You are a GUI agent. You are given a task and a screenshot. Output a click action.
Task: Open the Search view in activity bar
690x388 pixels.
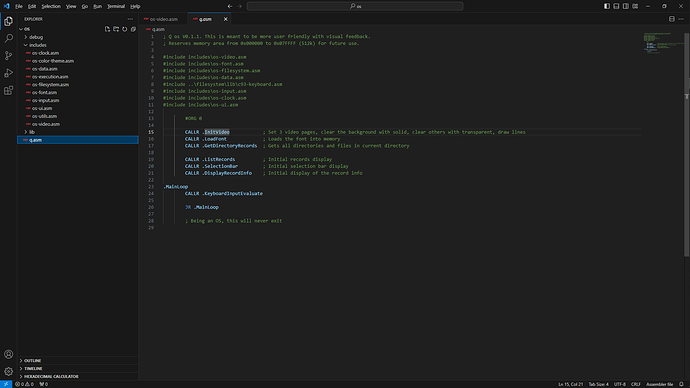click(8, 38)
